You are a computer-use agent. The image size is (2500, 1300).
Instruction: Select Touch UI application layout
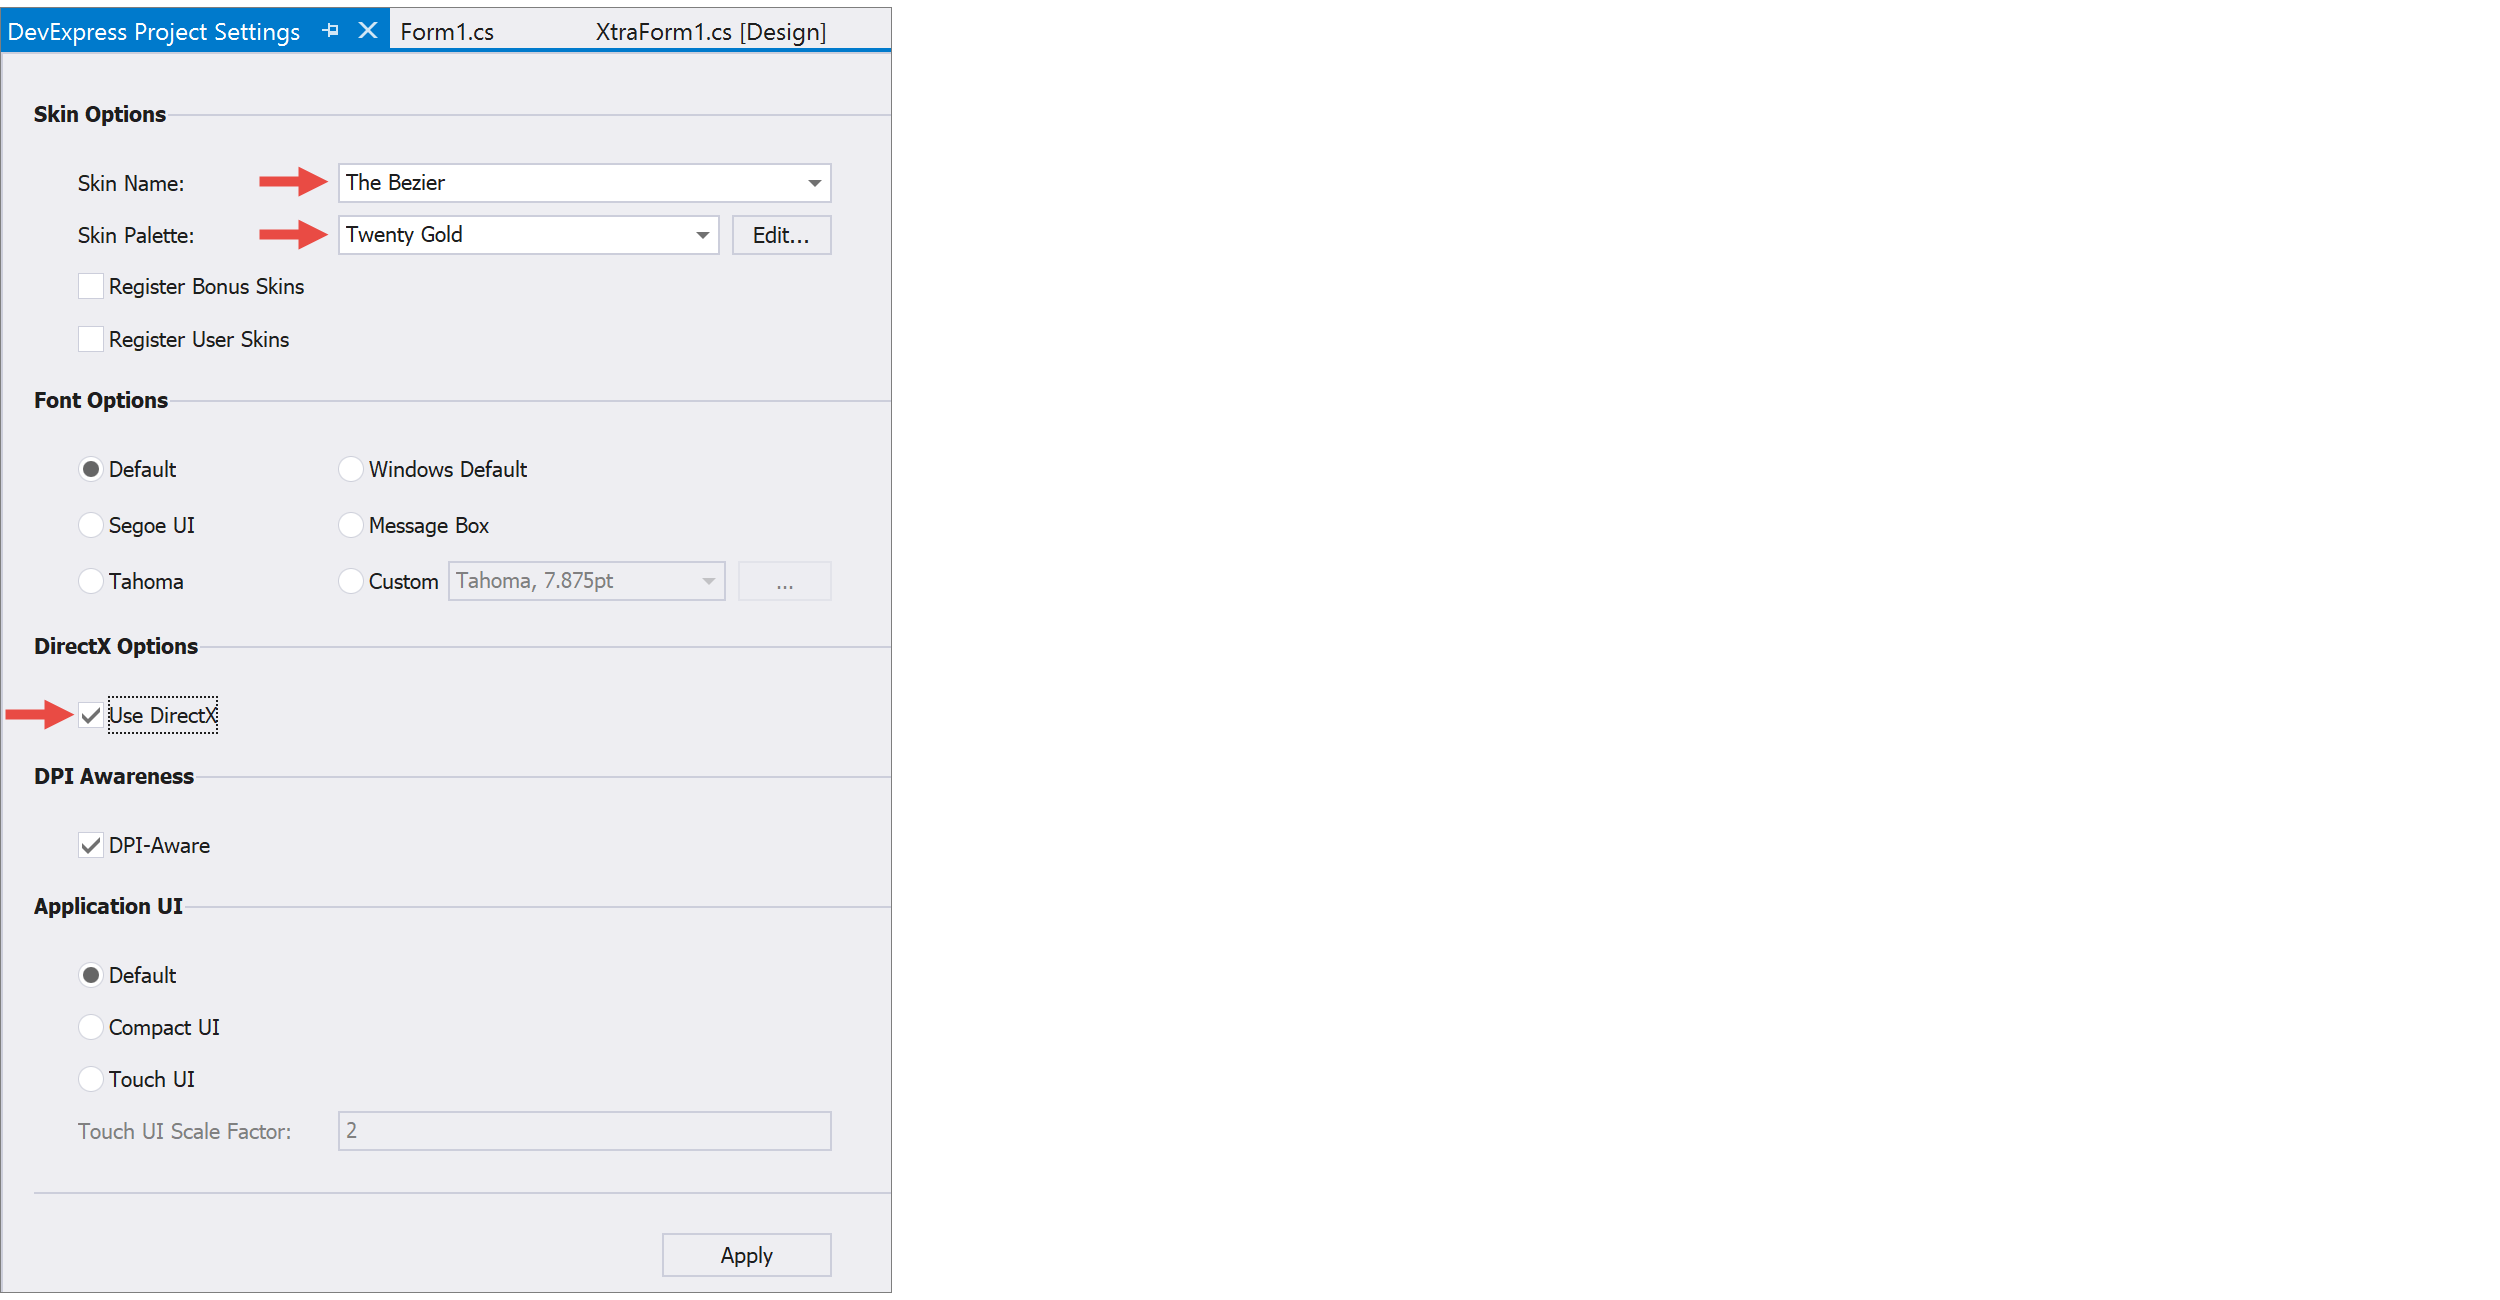[89, 1077]
